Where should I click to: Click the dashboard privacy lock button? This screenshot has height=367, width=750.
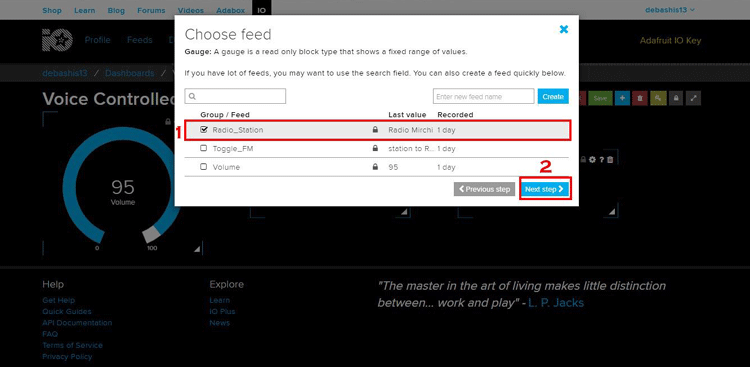[676, 98]
